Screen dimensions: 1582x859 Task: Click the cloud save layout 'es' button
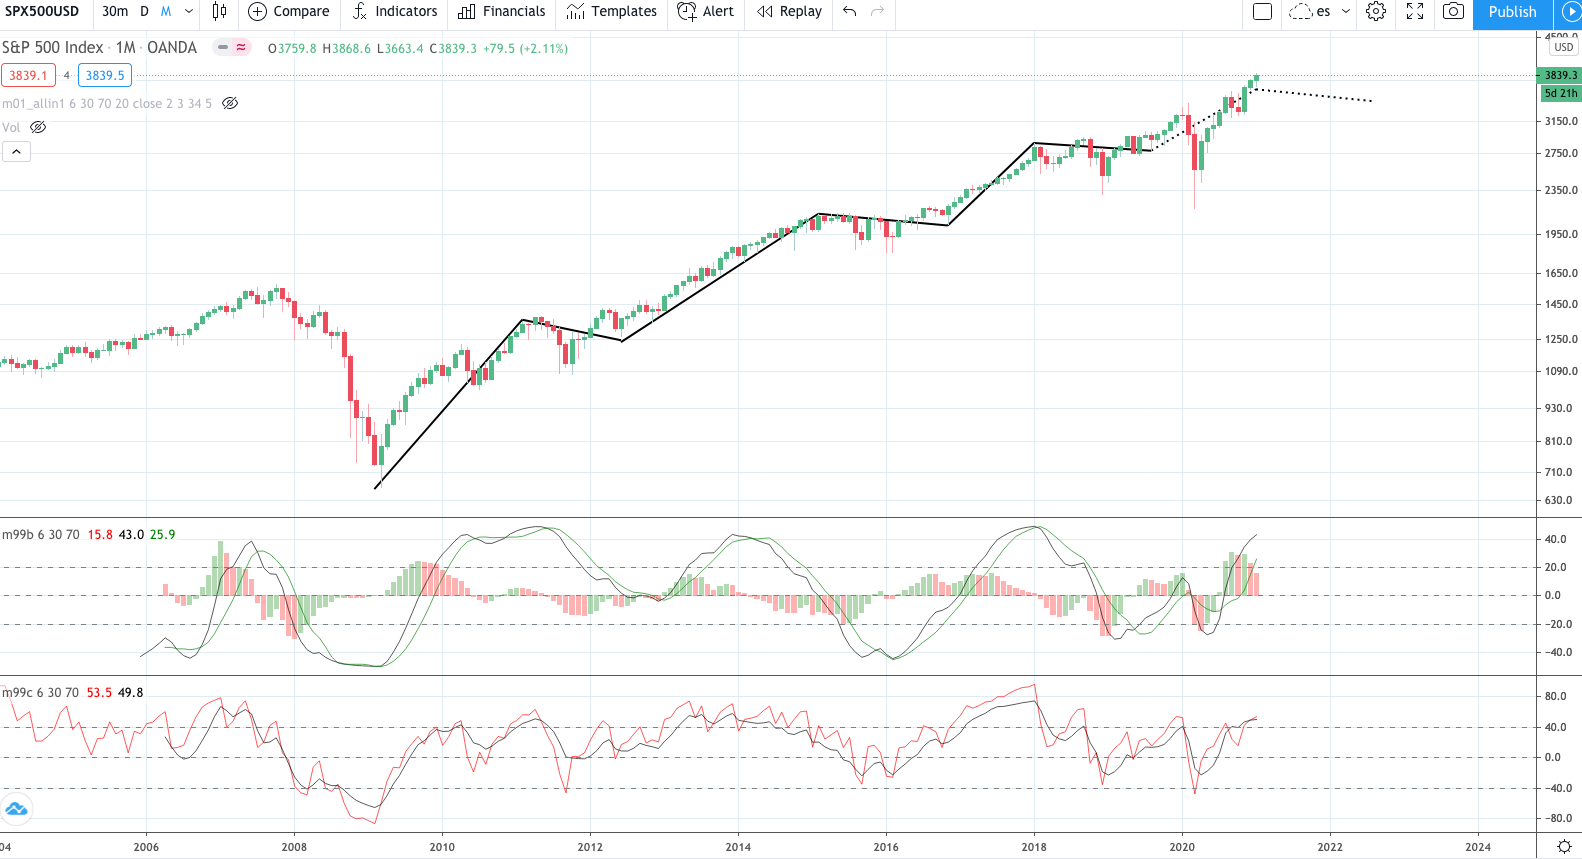(x=1310, y=12)
